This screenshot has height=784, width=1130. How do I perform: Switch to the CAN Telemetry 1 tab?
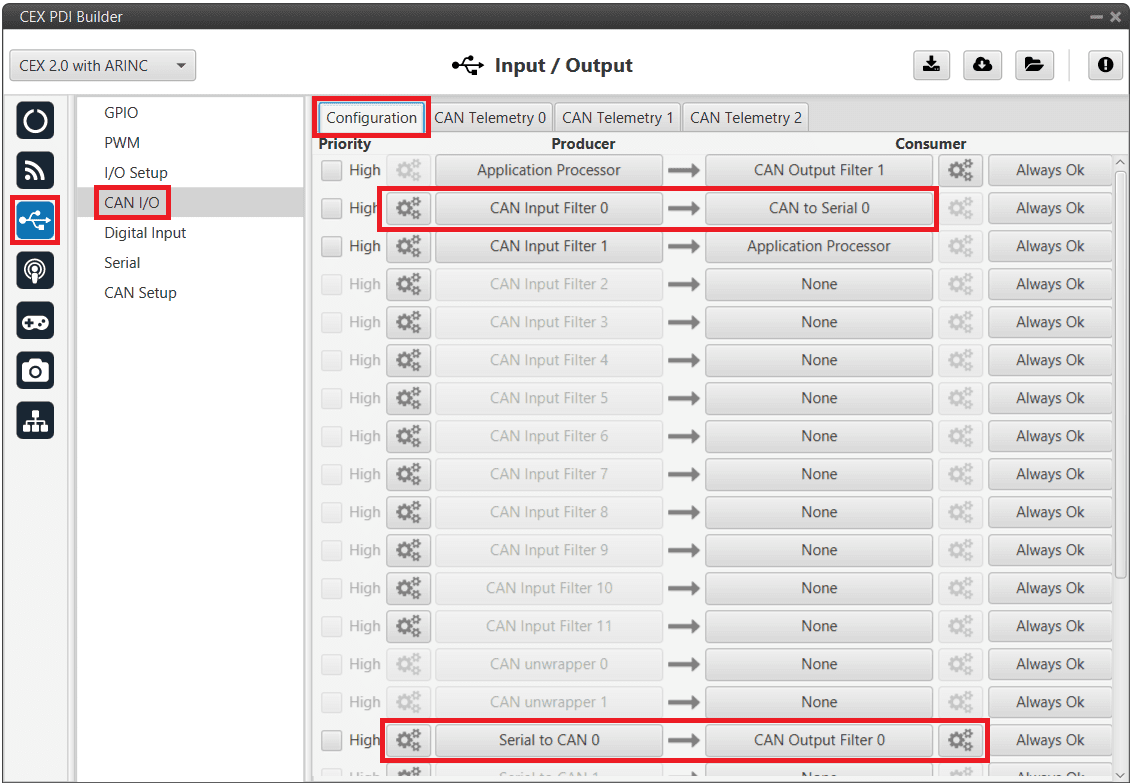[617, 118]
